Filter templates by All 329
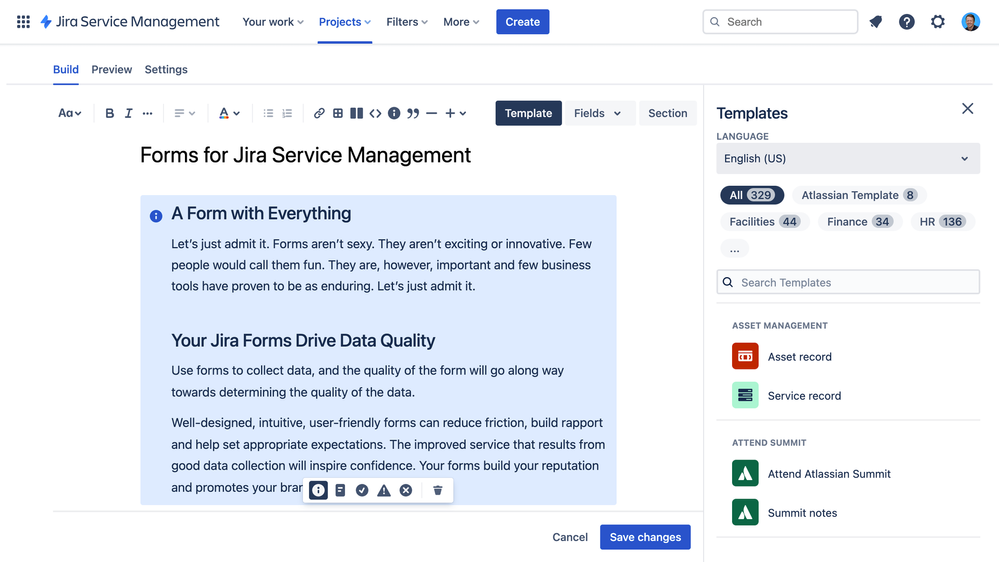The width and height of the screenshot is (999, 562). 752,195
